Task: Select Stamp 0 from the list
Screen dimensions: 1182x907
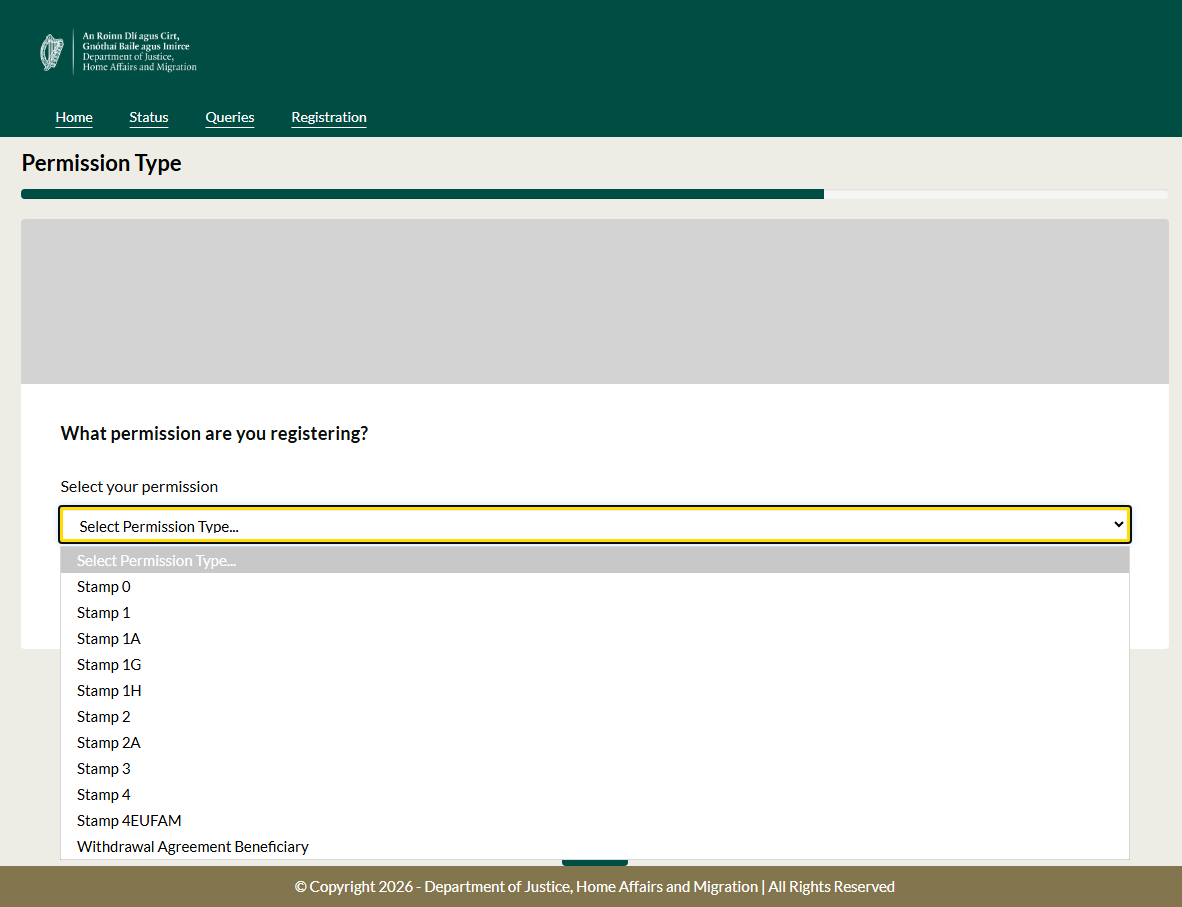Action: coord(595,587)
